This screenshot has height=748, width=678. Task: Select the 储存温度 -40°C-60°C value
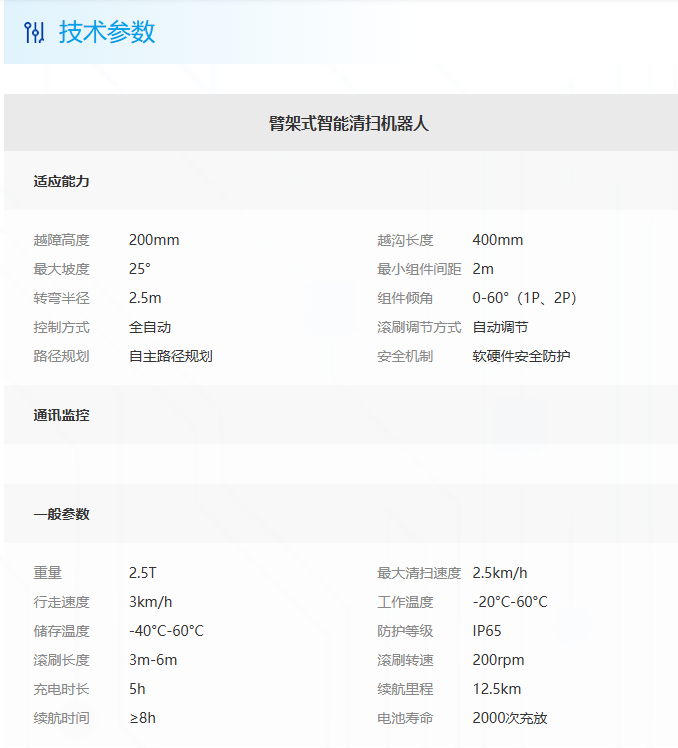[166, 631]
